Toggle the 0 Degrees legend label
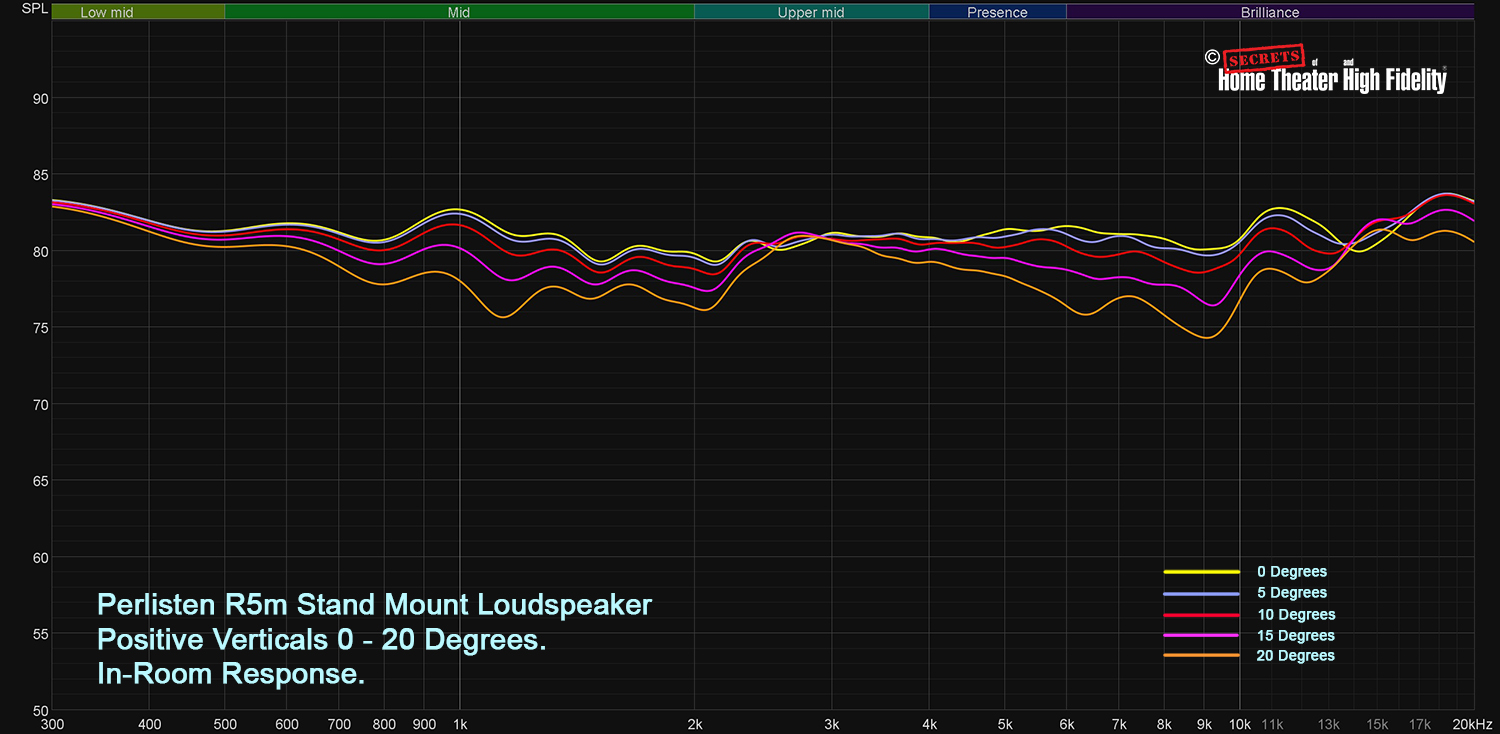 pyautogui.click(x=1291, y=572)
